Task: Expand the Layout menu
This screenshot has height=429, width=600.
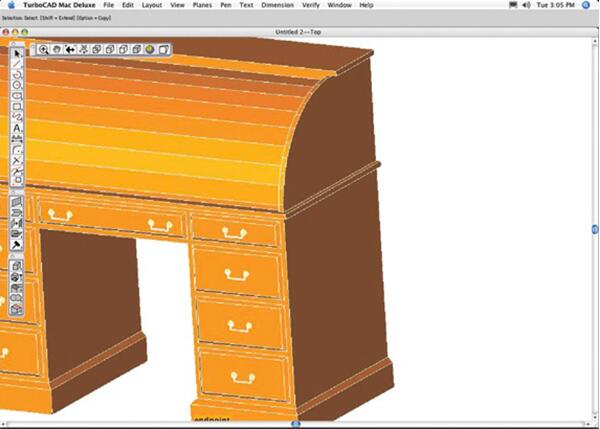Action: pos(151,5)
